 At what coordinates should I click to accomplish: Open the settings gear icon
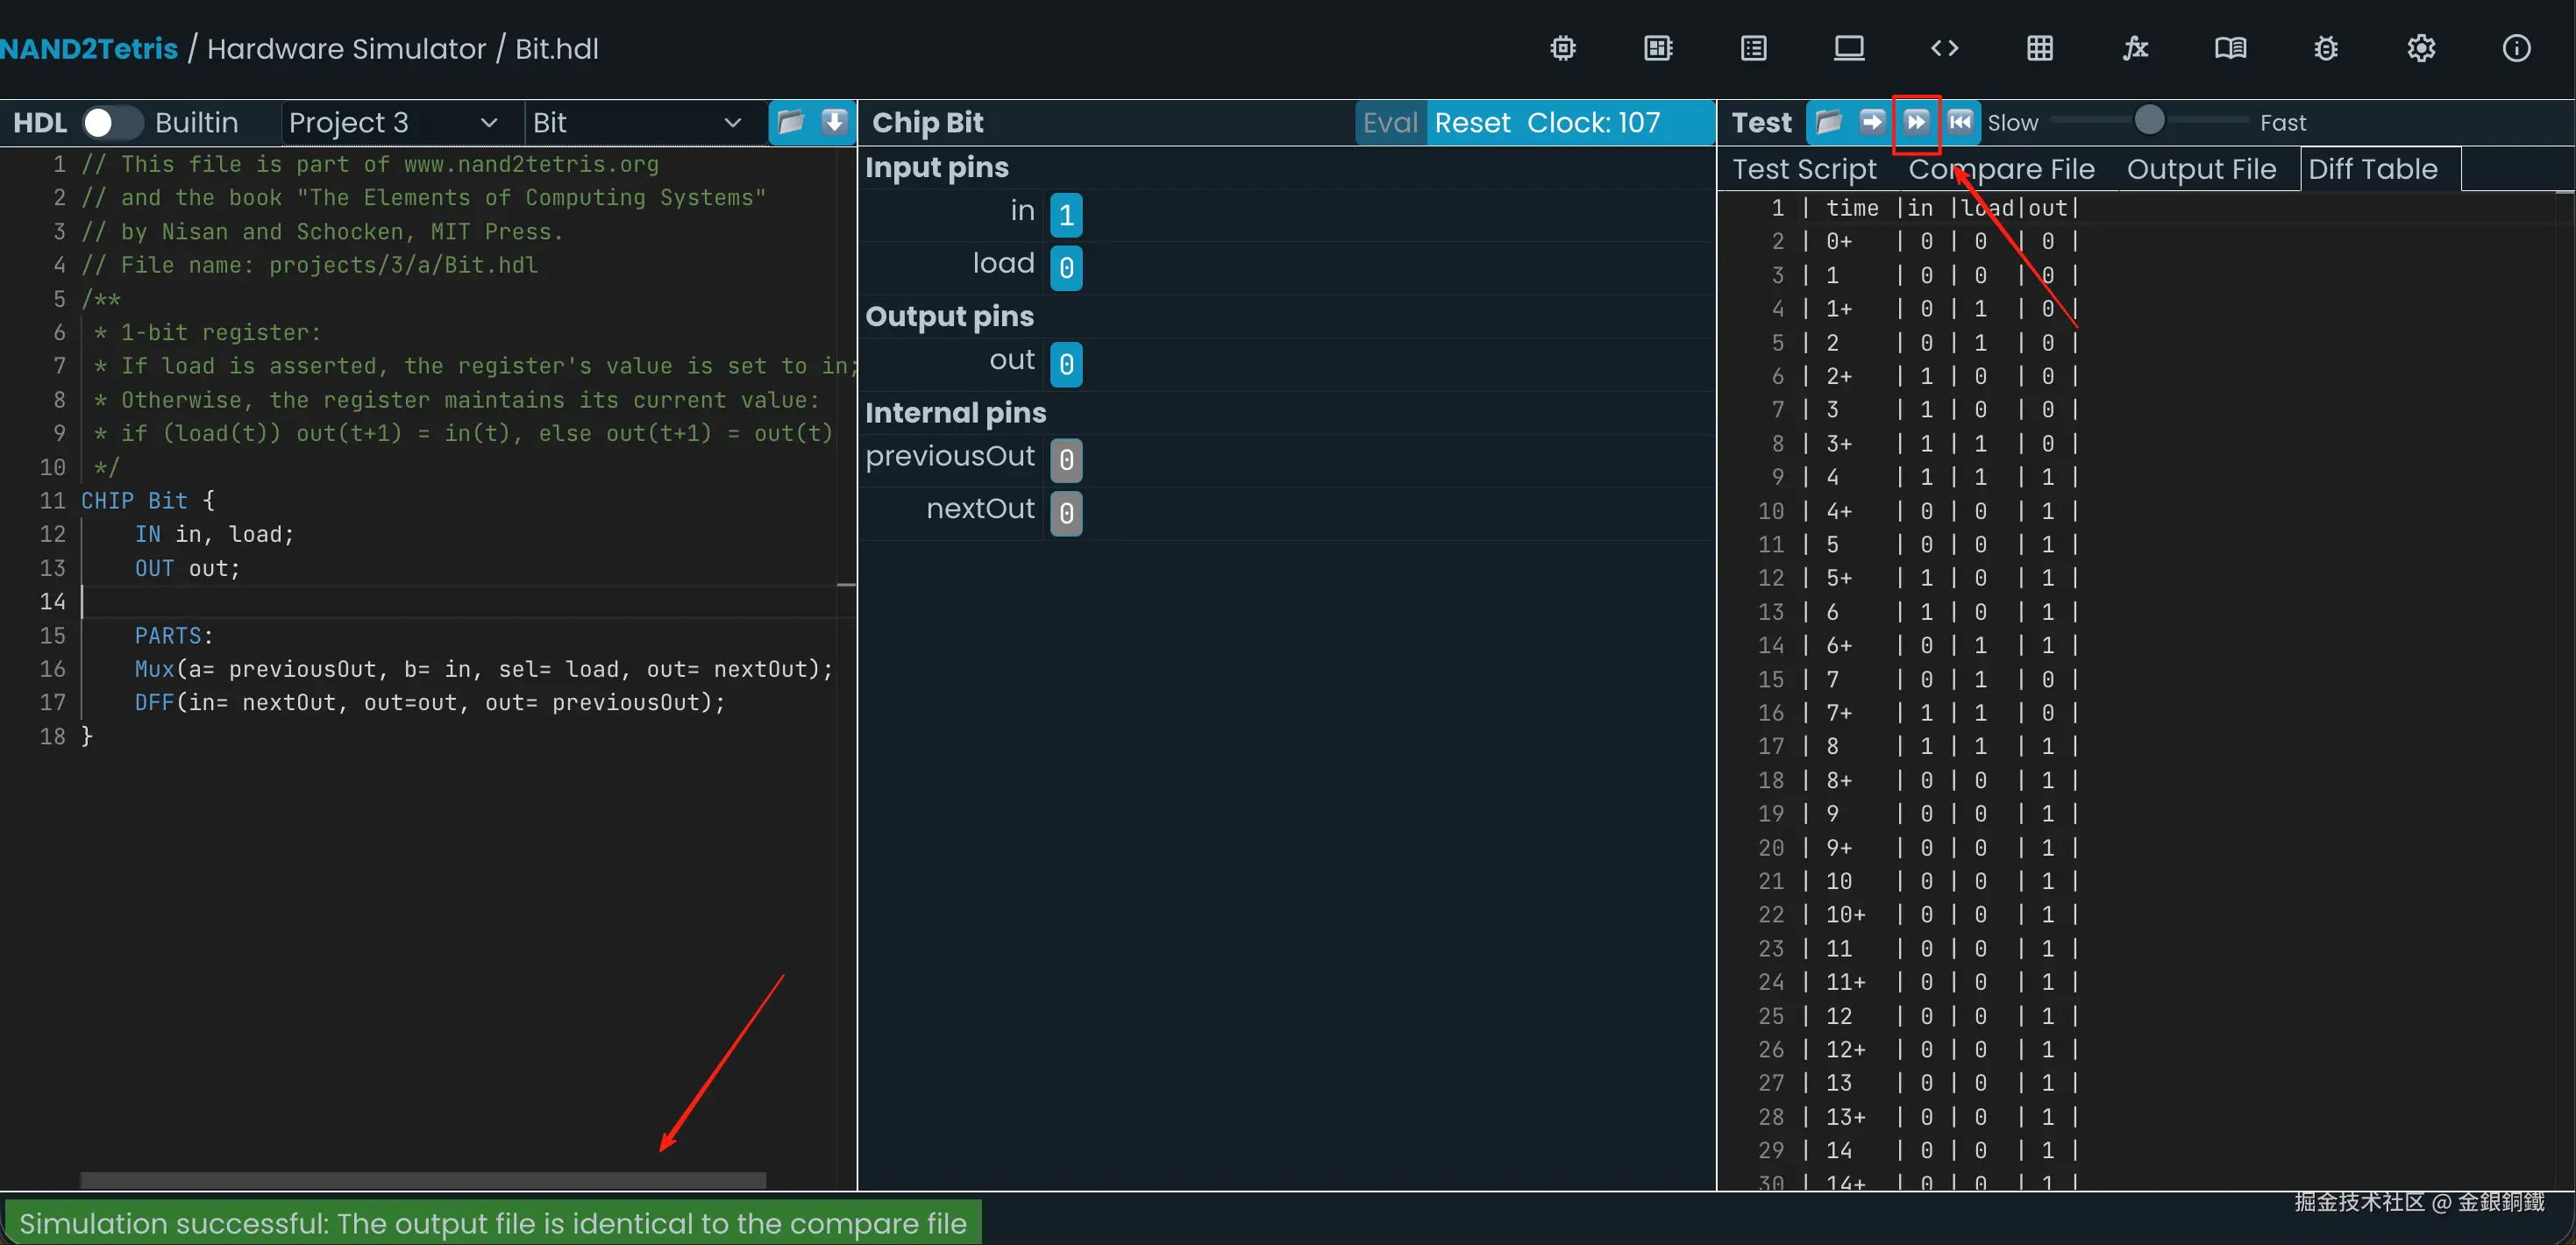(x=2421, y=48)
